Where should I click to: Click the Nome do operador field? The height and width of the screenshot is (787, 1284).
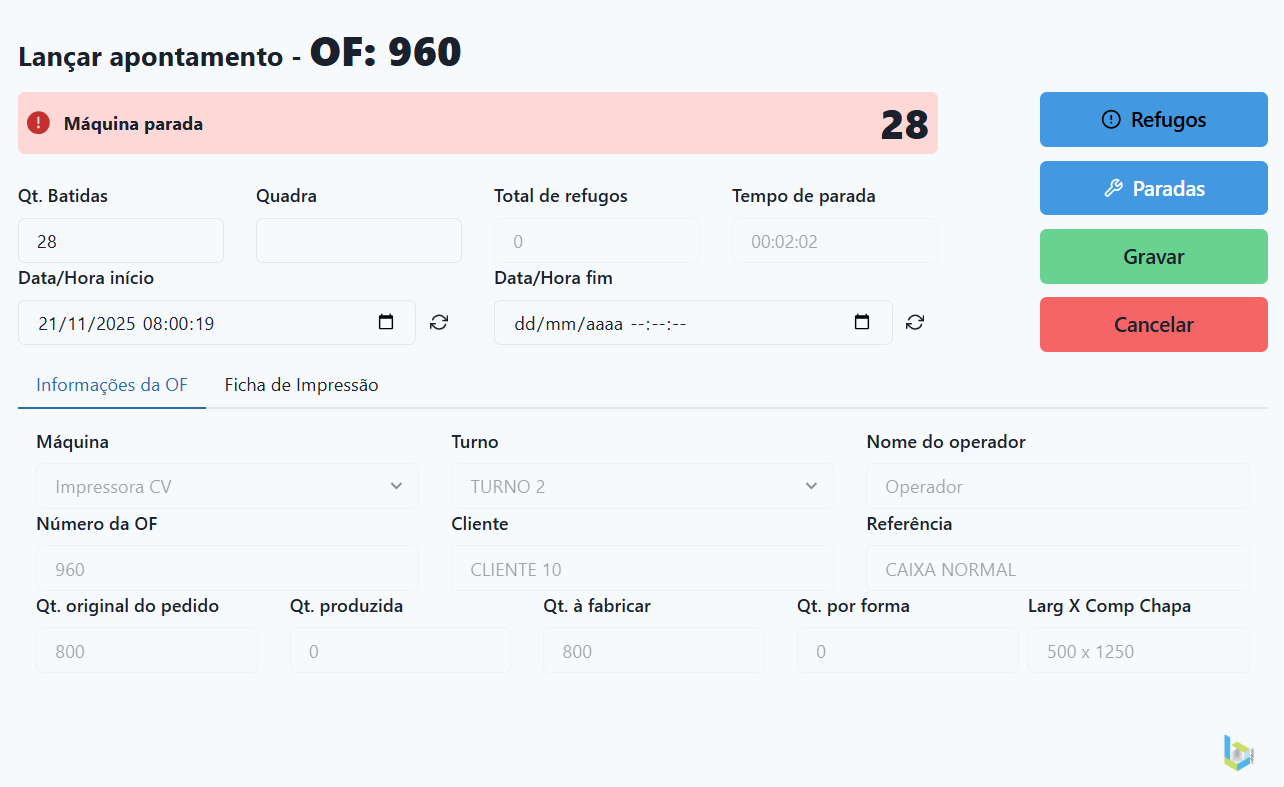pos(1057,487)
